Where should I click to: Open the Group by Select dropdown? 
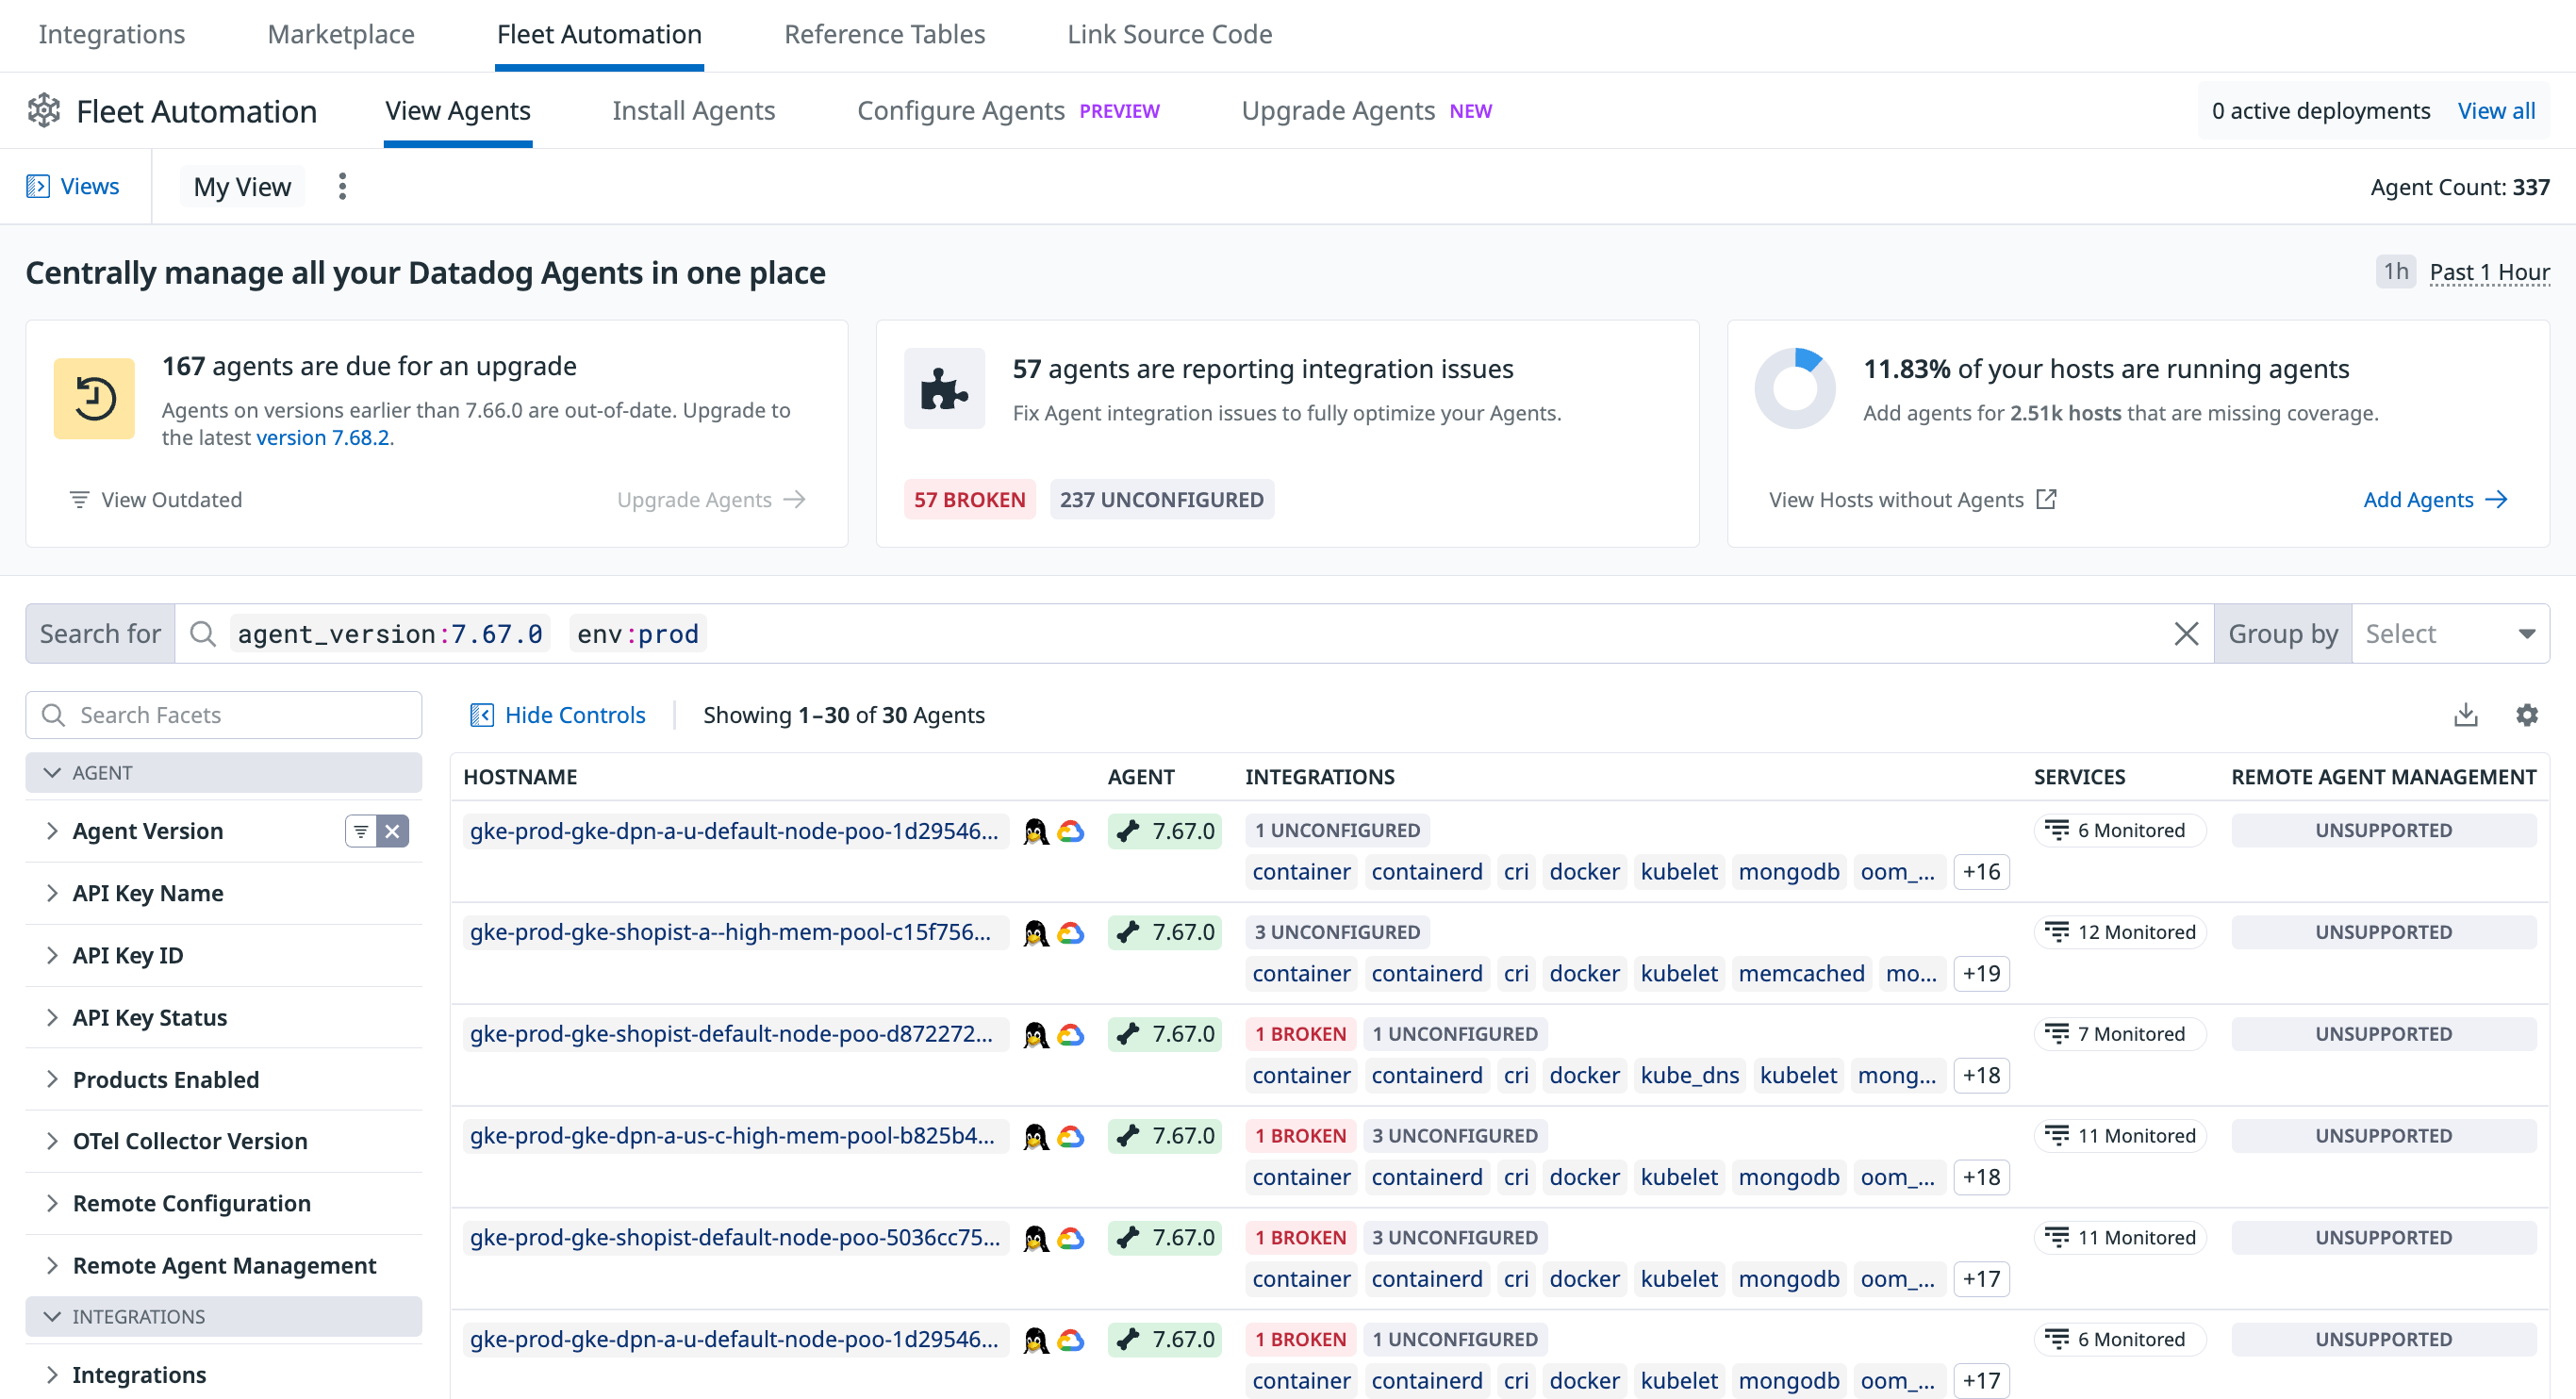pyautogui.click(x=2450, y=634)
